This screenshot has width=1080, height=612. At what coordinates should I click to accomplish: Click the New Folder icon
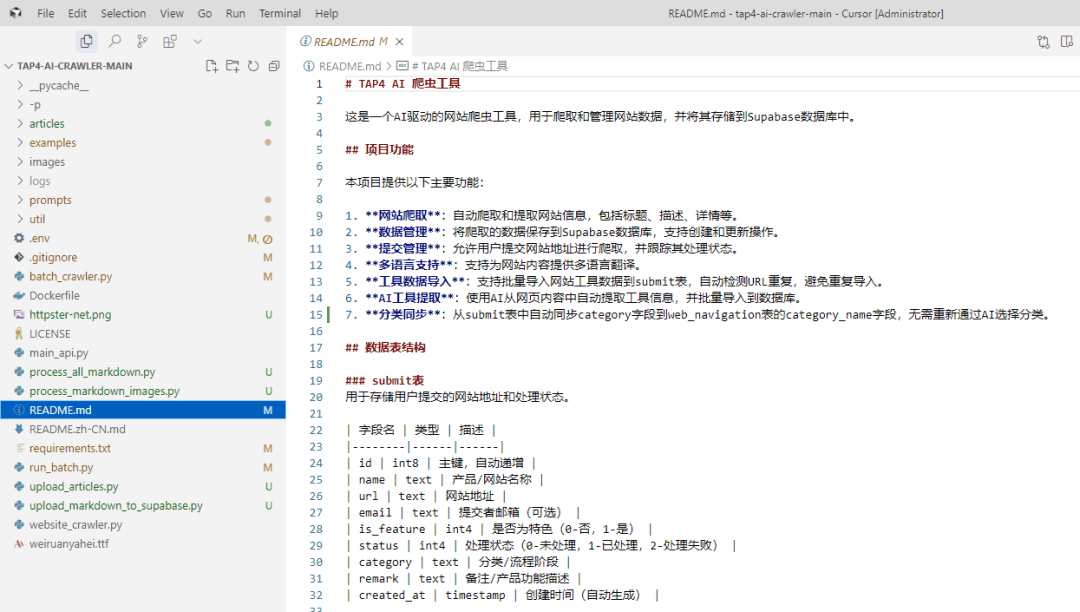coord(233,66)
